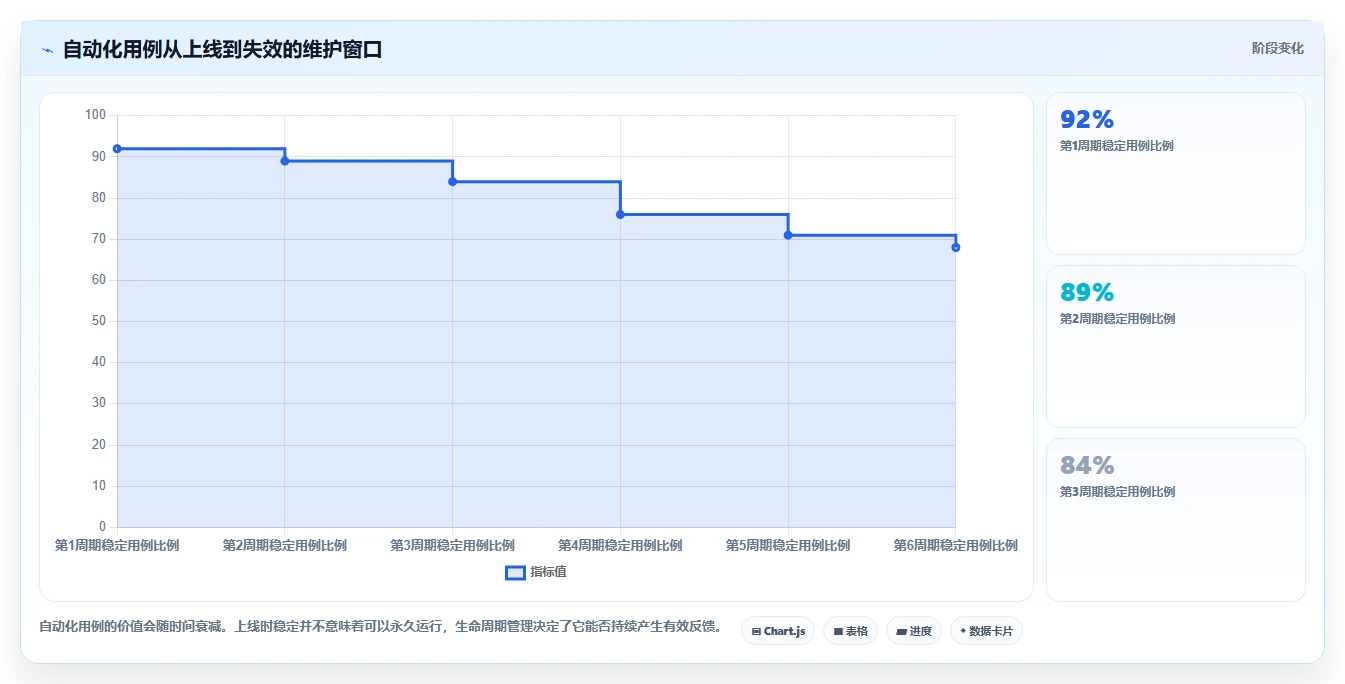Click the 第6周期 data point at 68

point(955,247)
